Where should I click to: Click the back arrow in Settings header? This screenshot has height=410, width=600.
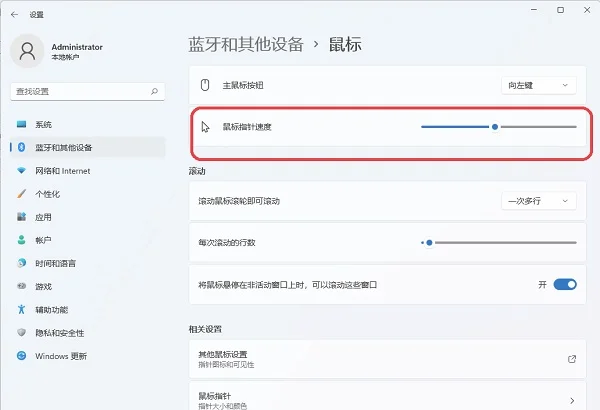15,15
